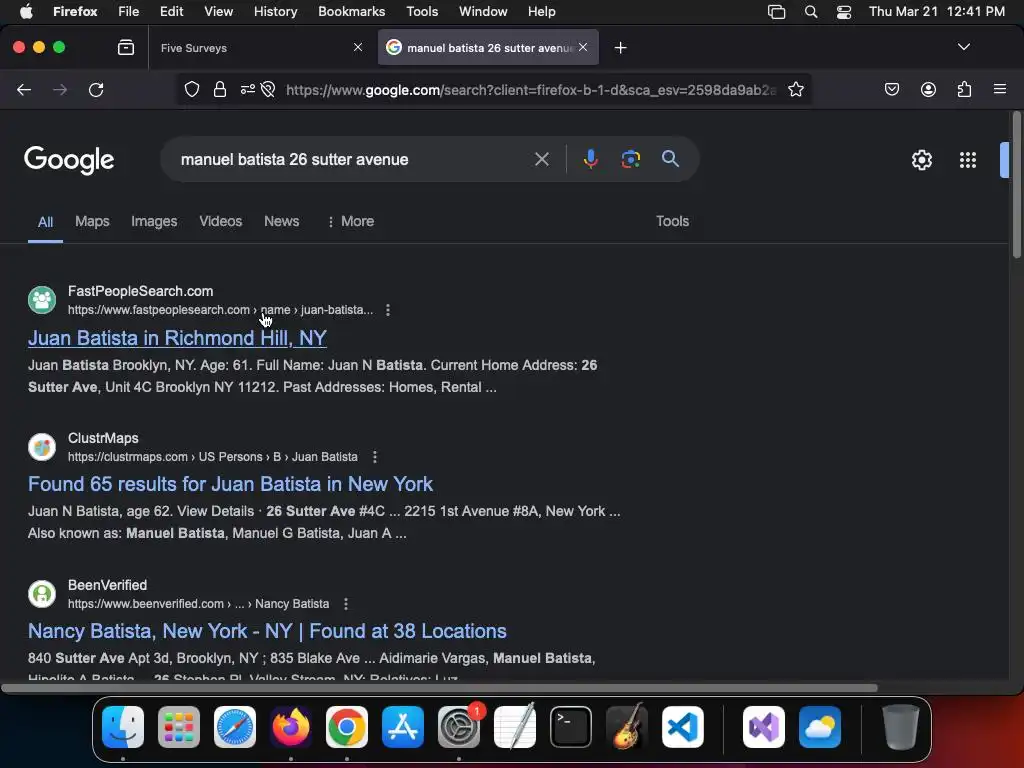Open the Firefox account icon
Viewport: 1024px width, 768px height.
(x=928, y=89)
